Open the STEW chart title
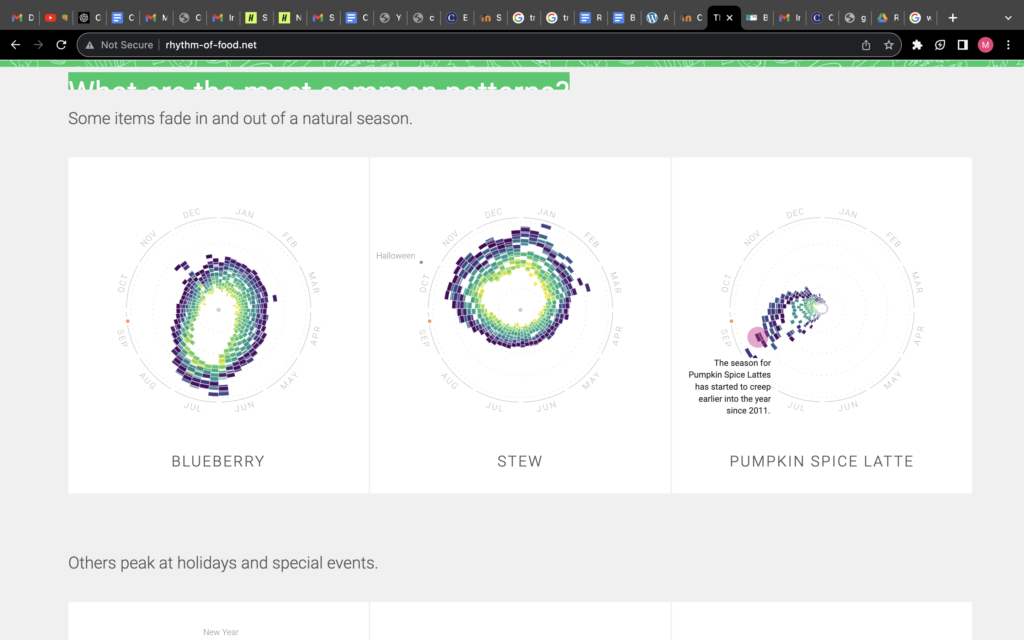This screenshot has height=640, width=1024. [520, 461]
